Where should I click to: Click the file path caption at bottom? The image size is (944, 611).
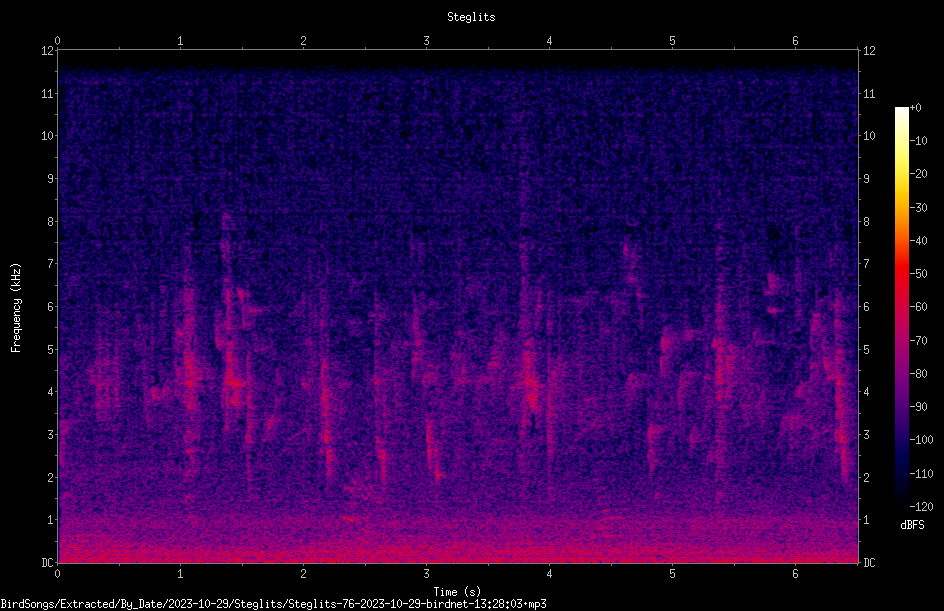(x=273, y=604)
